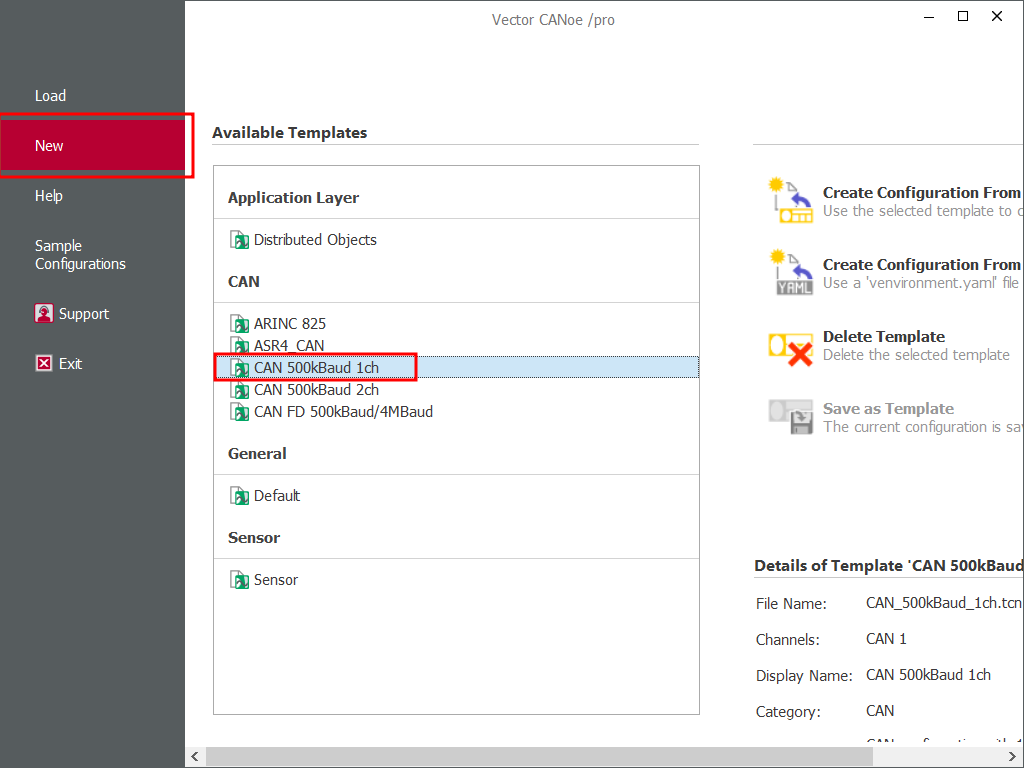Screen dimensions: 1024x768
Task: Click the Display Name value CAN 500kBaud 1ch
Action: 928,675
